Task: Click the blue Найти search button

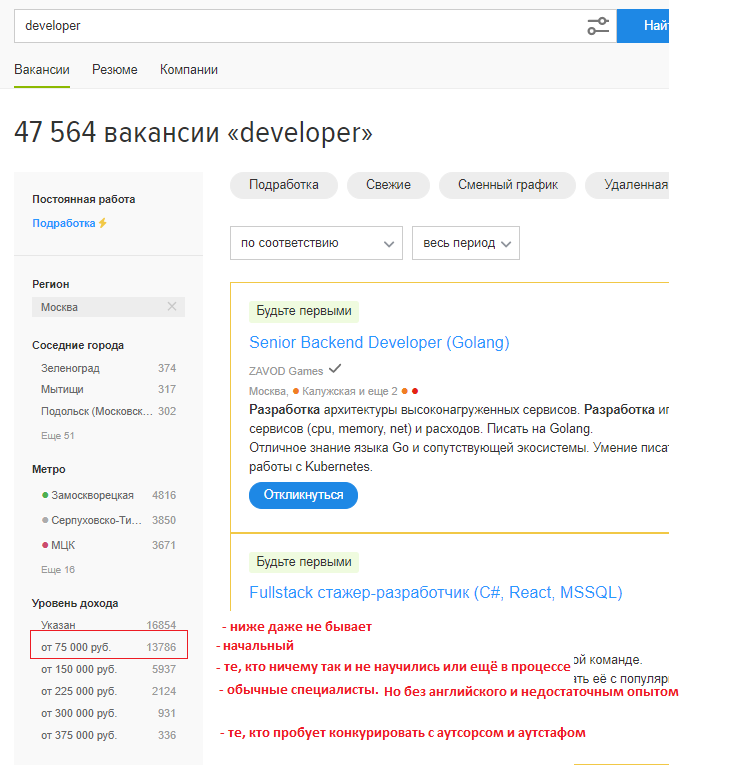Action: pyautogui.click(x=642, y=26)
